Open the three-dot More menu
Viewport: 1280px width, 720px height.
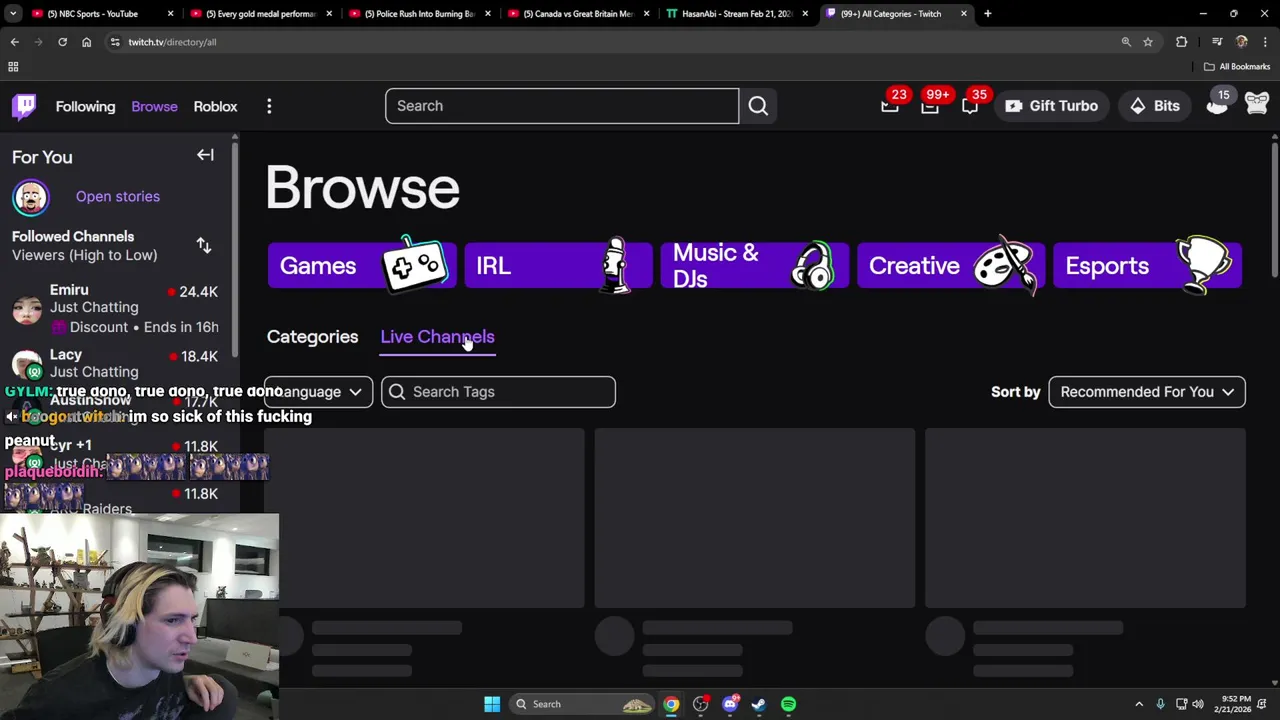click(x=269, y=106)
